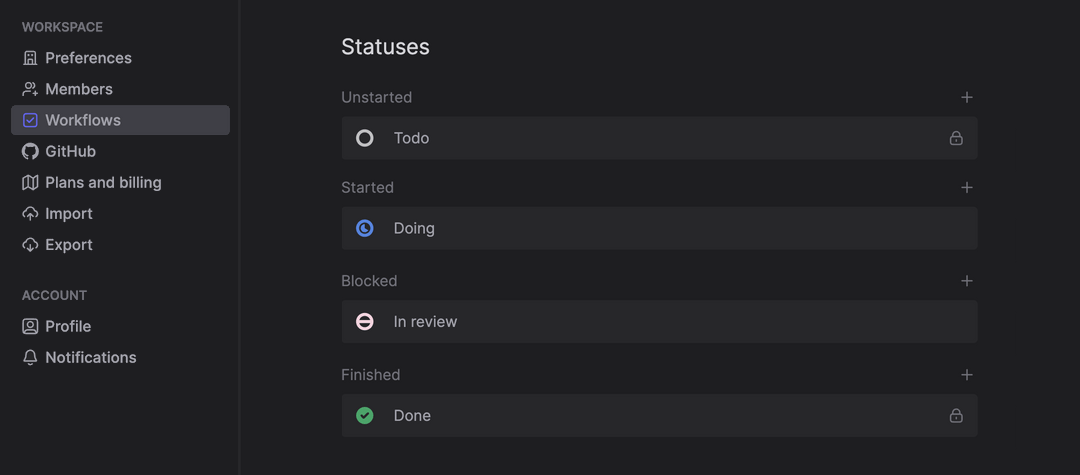Add a new Blocked status
The height and width of the screenshot is (475, 1080).
tap(966, 281)
